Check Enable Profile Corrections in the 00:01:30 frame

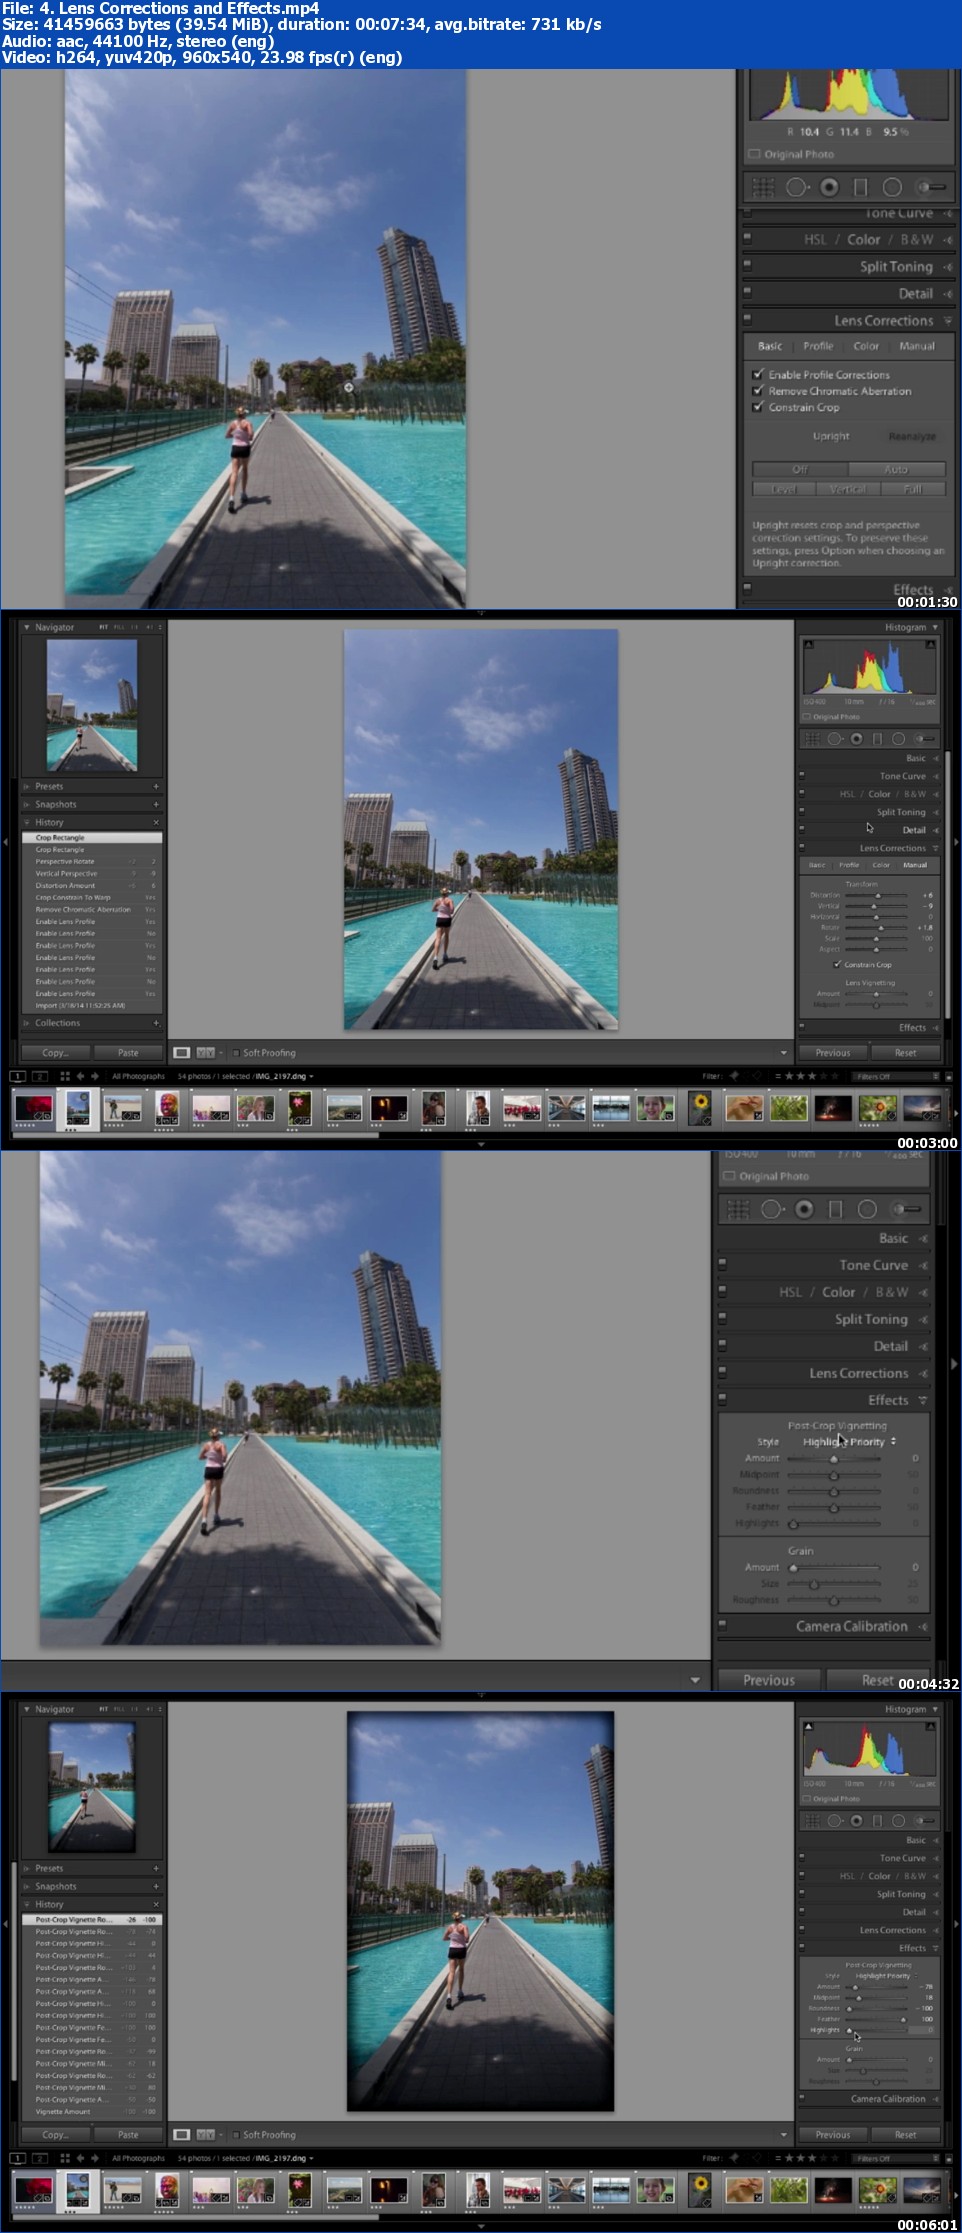point(758,374)
